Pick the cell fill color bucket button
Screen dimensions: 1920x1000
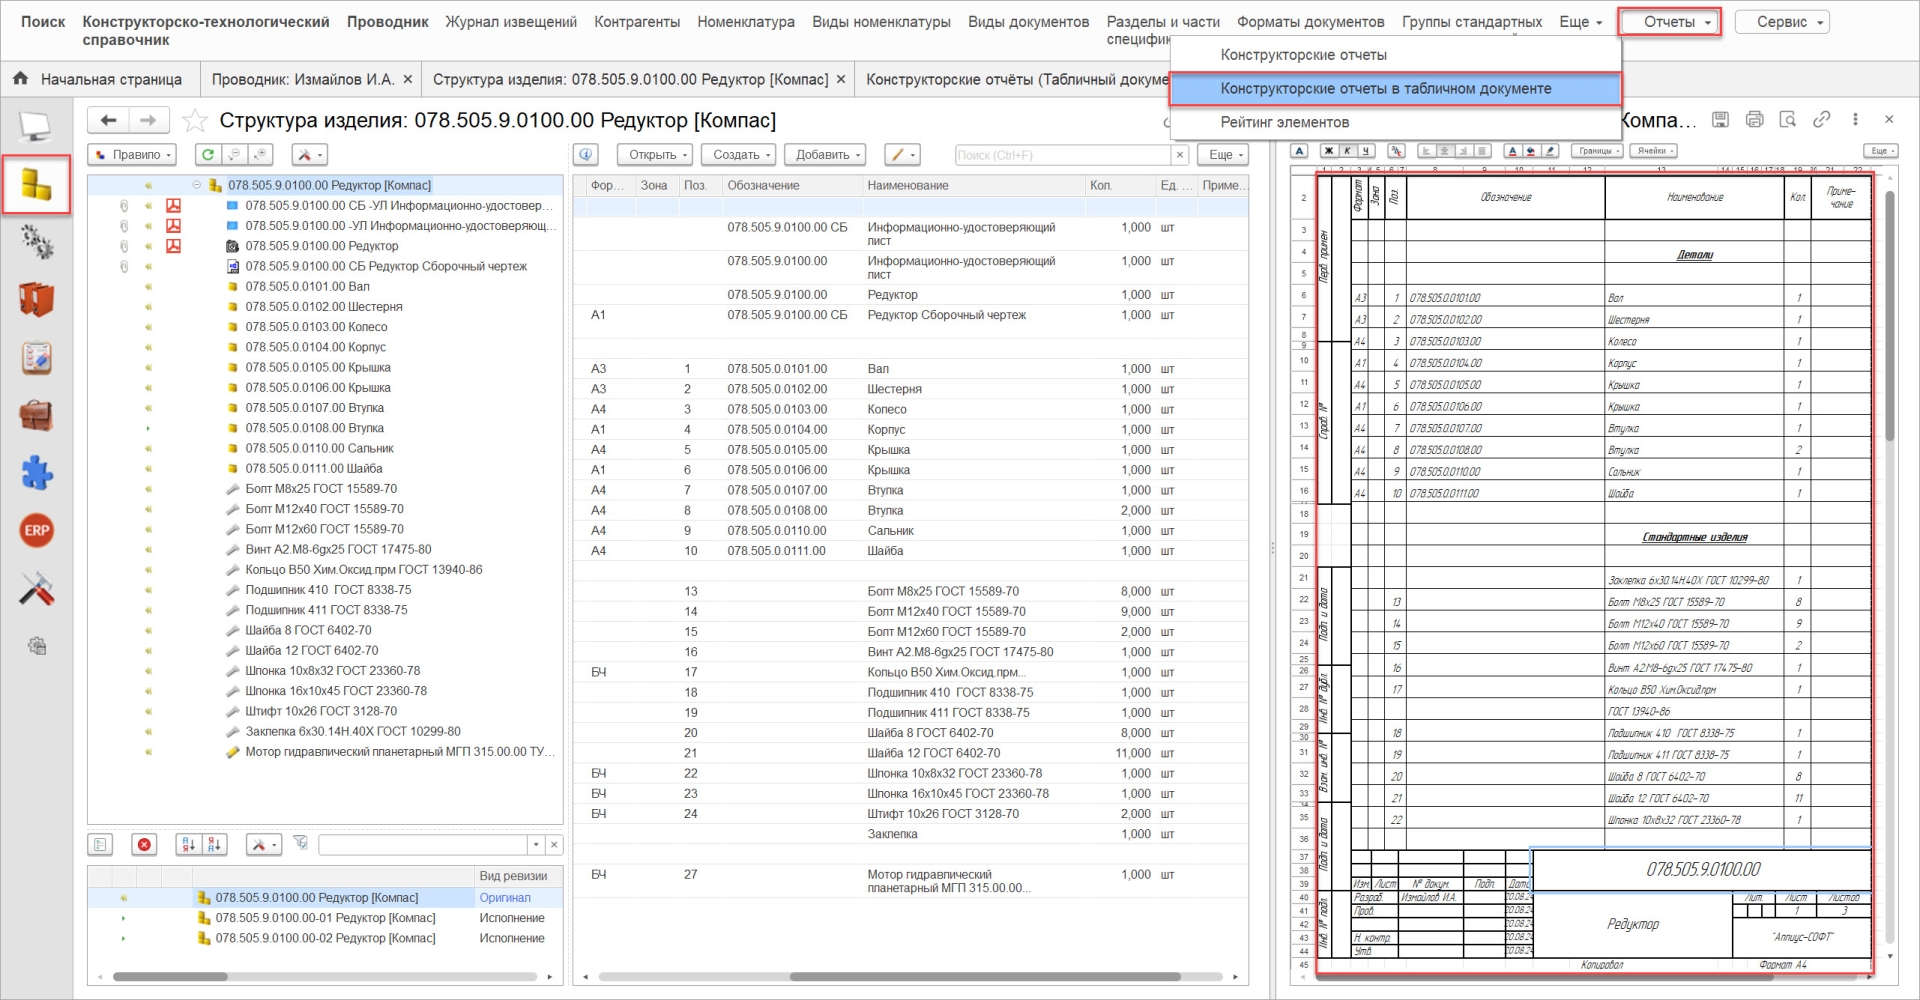[1531, 151]
